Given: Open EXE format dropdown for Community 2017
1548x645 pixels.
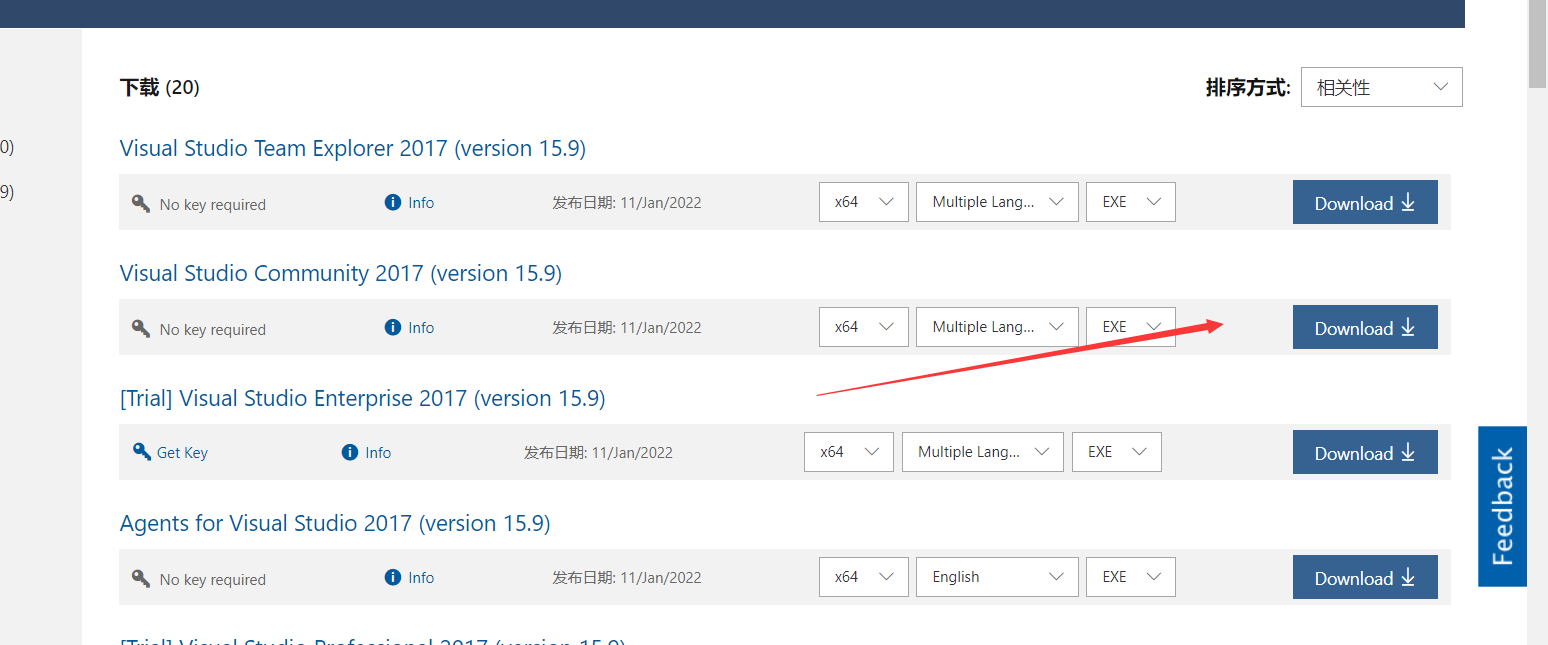Looking at the screenshot, I should 1131,327.
